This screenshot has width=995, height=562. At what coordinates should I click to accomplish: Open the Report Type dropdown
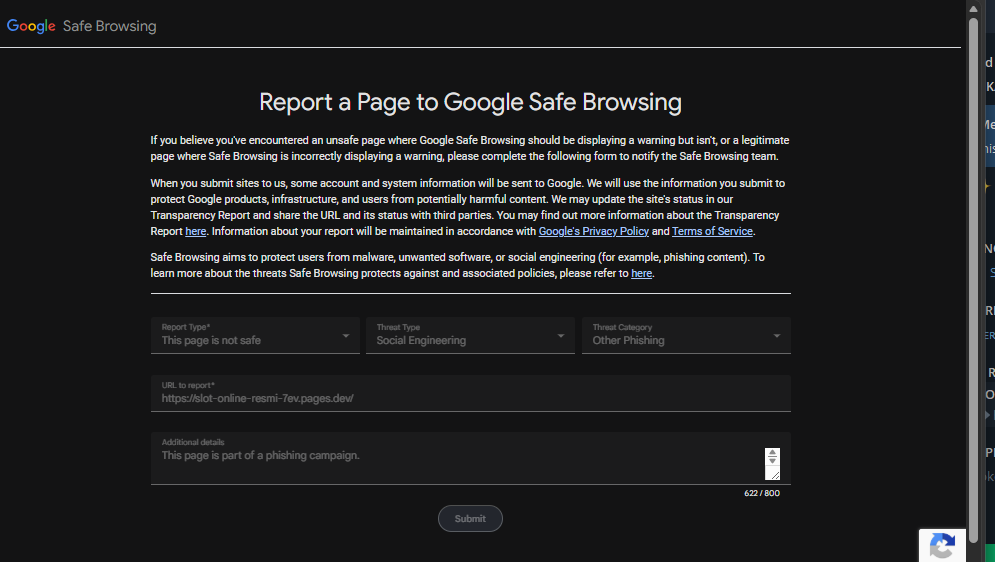[x=255, y=336]
